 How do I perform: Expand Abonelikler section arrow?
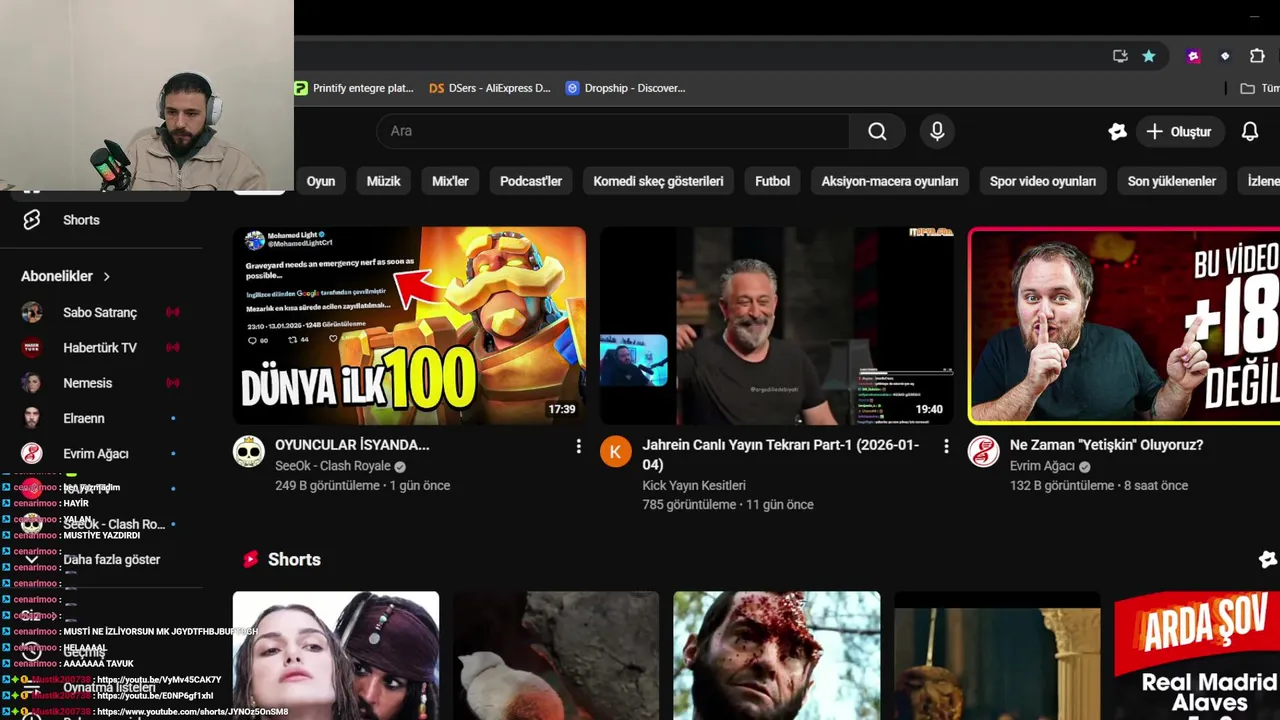107,276
